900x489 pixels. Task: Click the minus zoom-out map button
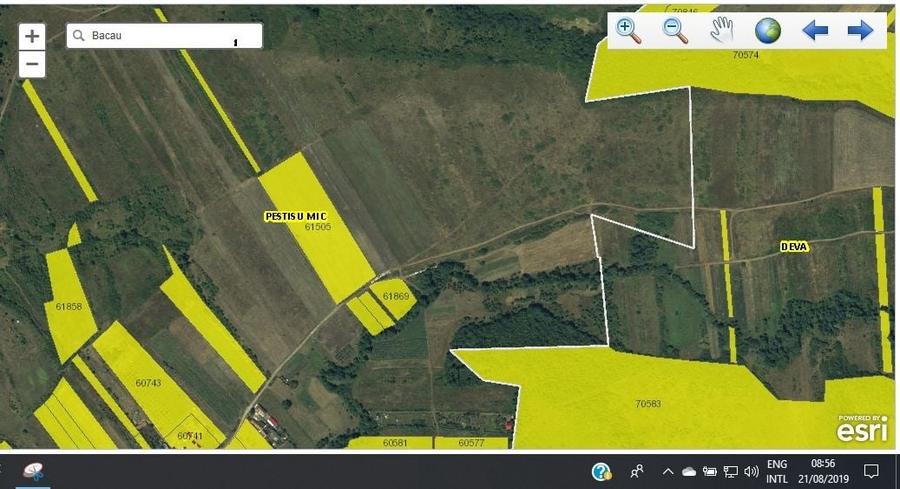32,64
